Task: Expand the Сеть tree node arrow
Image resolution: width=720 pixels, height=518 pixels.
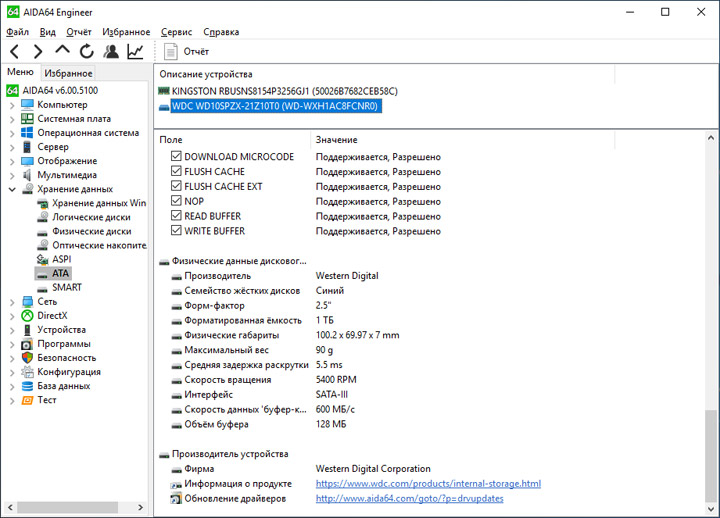Action: pyautogui.click(x=12, y=302)
